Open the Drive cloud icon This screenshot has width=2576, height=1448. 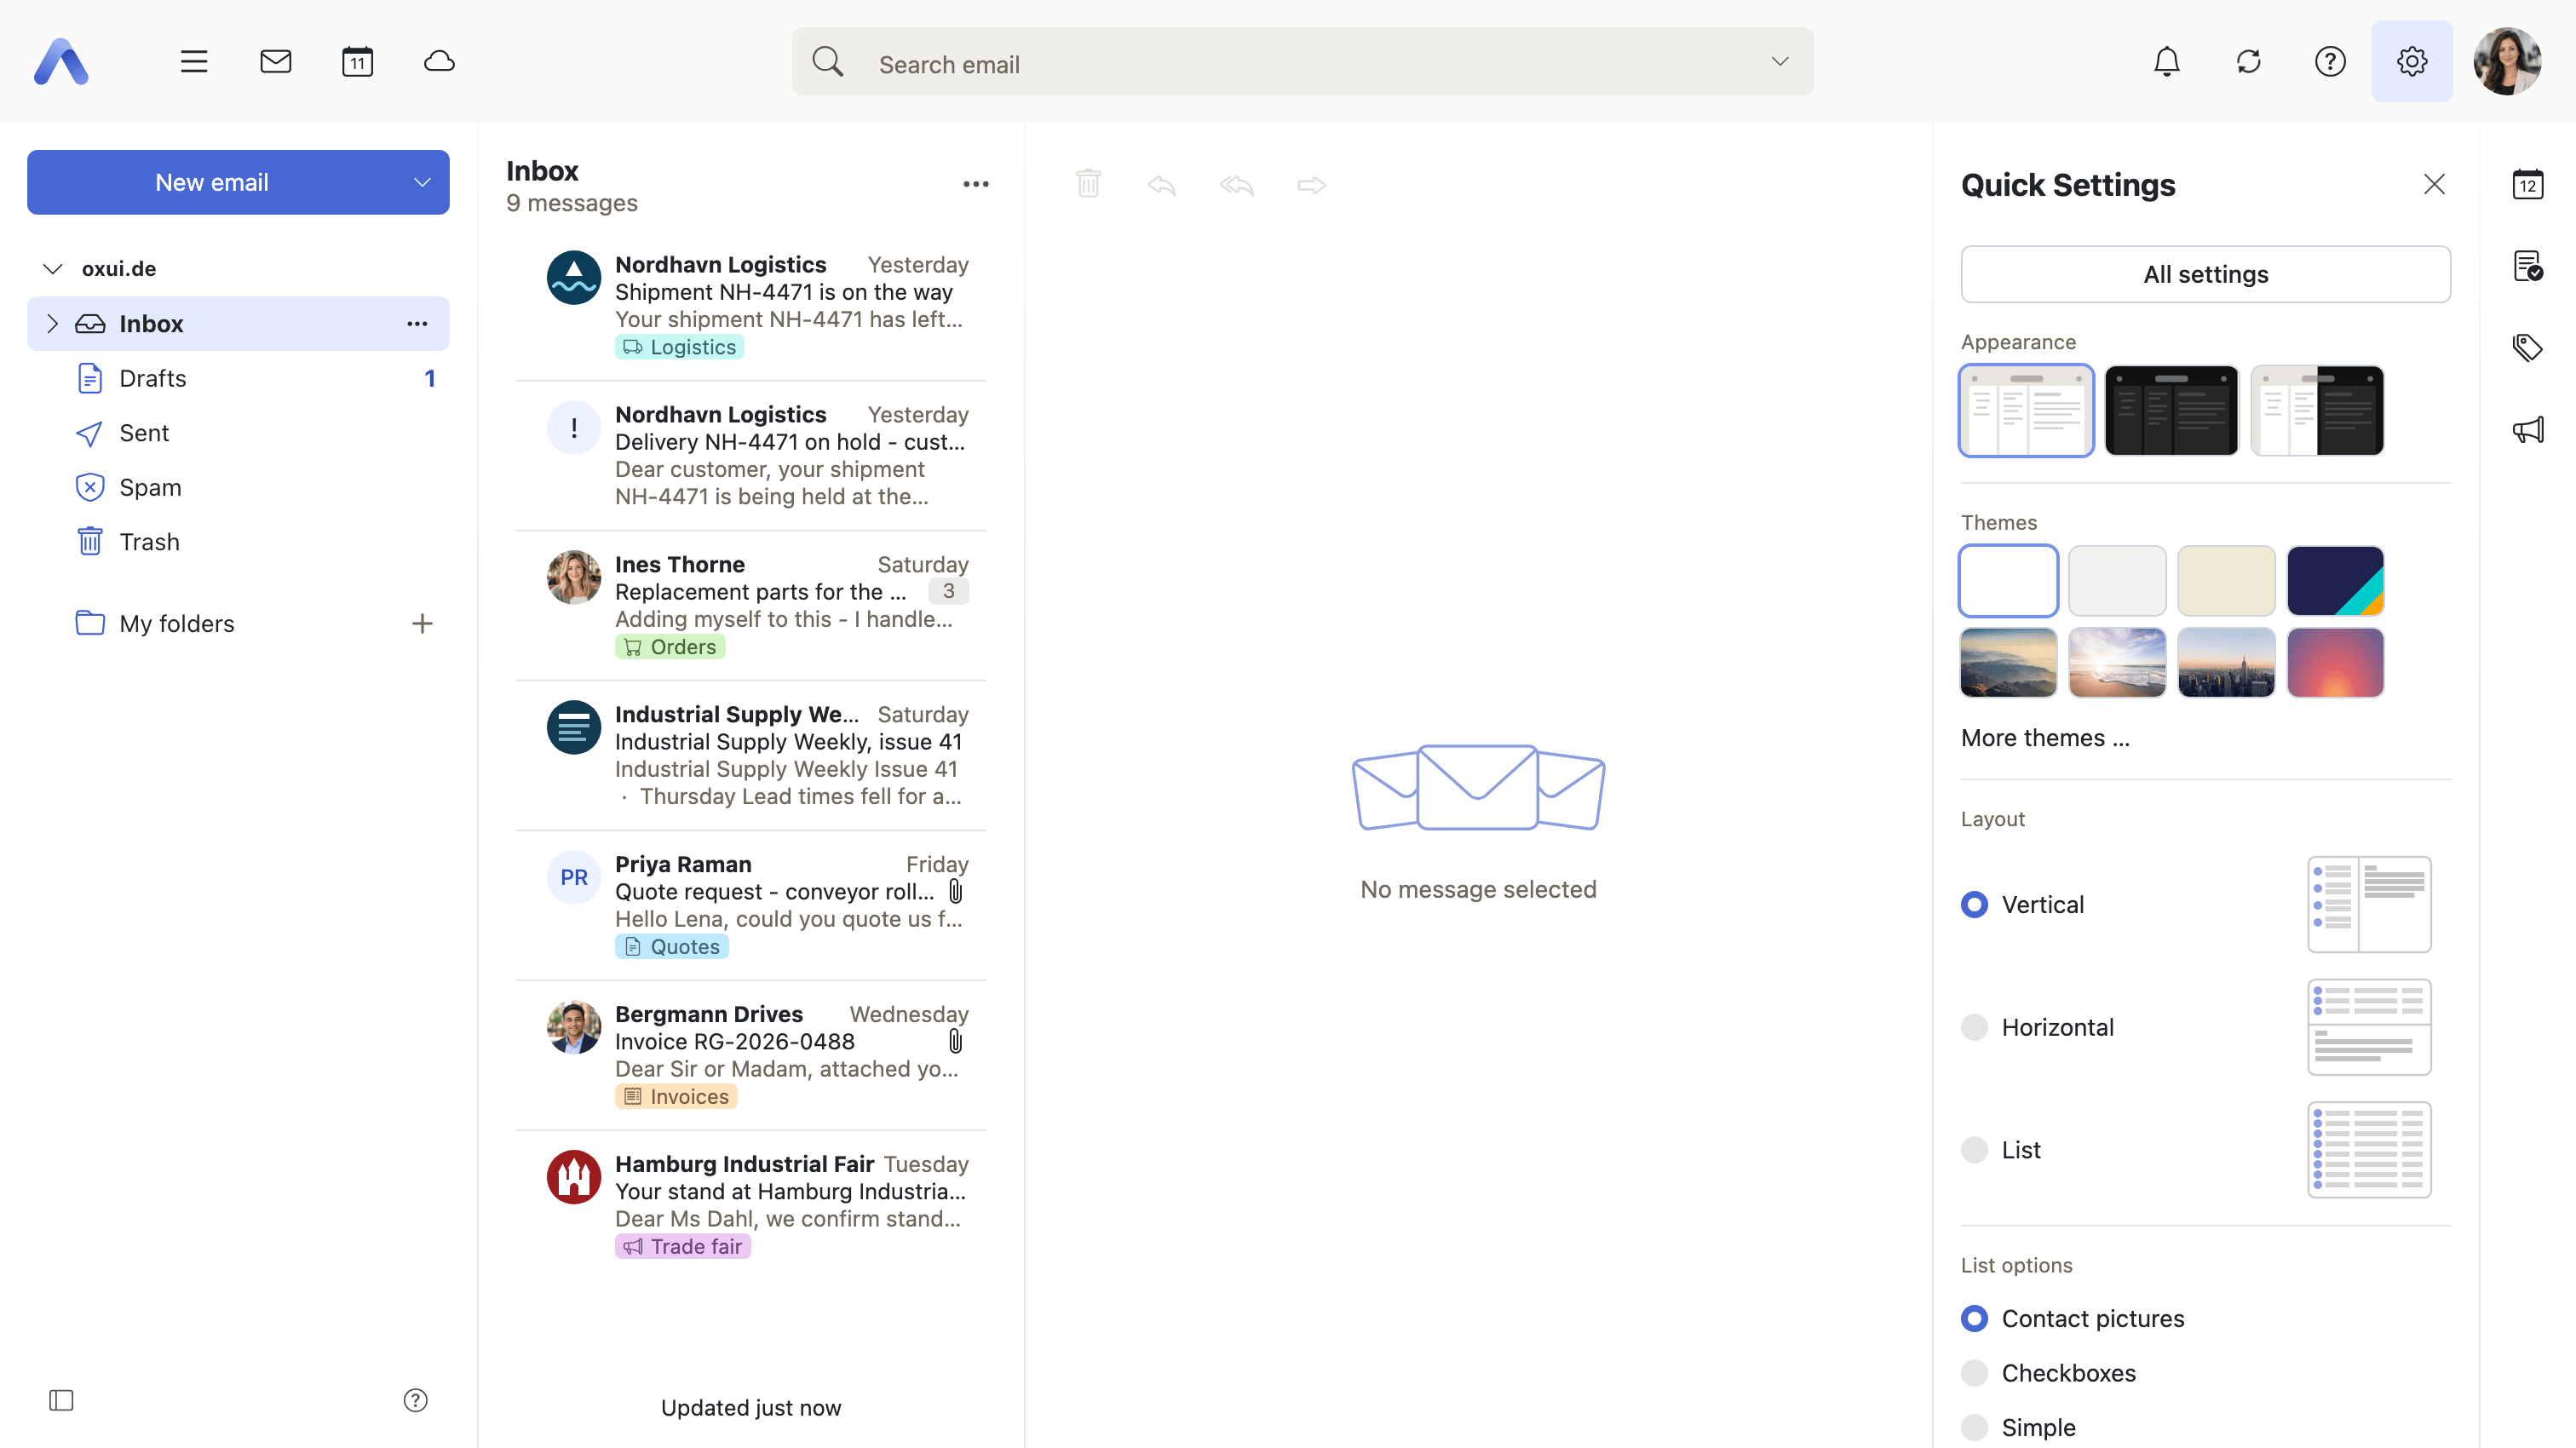[439, 62]
